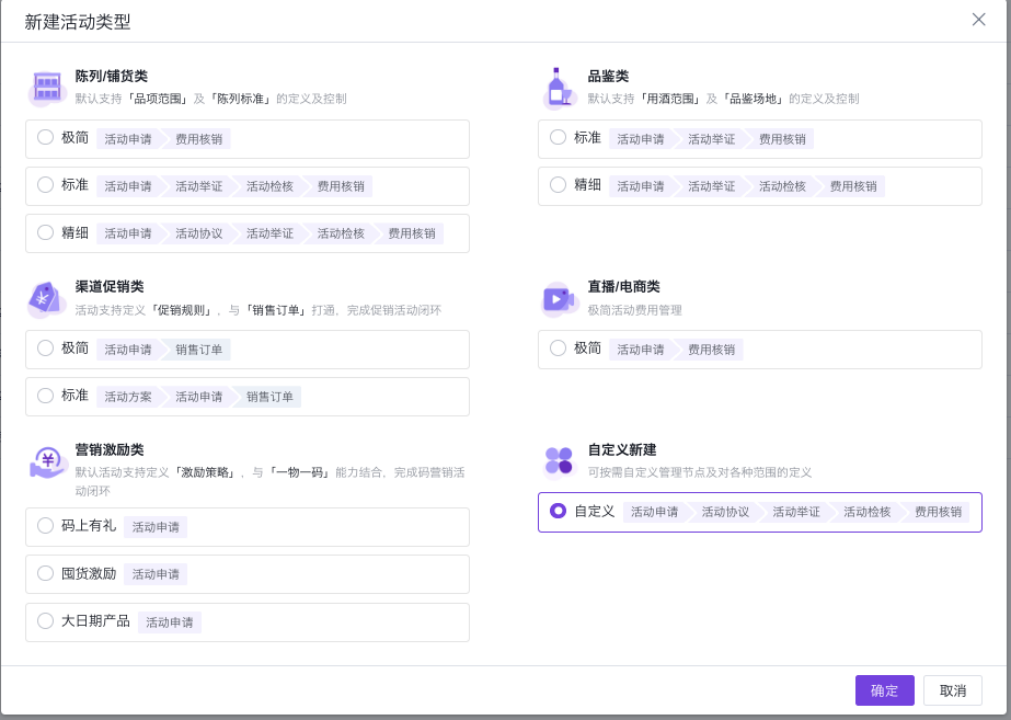Click 活动方案 tag in 渠道促销类 标准 row

click(128, 396)
